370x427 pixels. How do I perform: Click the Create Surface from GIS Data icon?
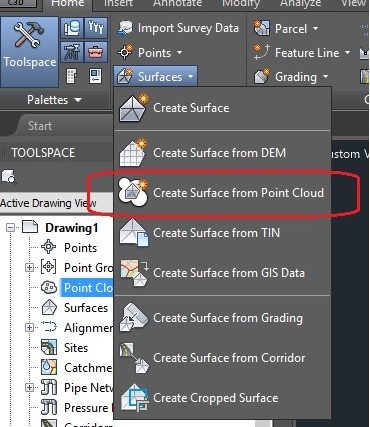click(x=134, y=273)
